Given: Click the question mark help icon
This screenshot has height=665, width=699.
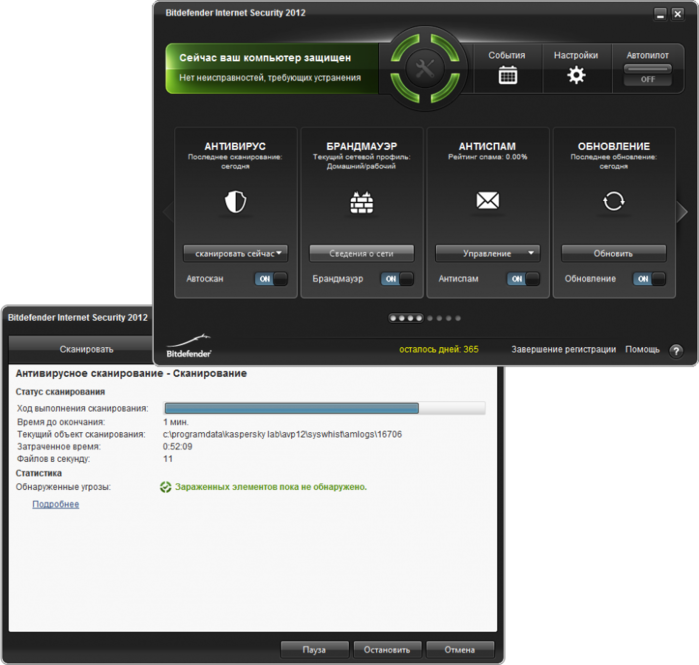Looking at the screenshot, I should (676, 351).
